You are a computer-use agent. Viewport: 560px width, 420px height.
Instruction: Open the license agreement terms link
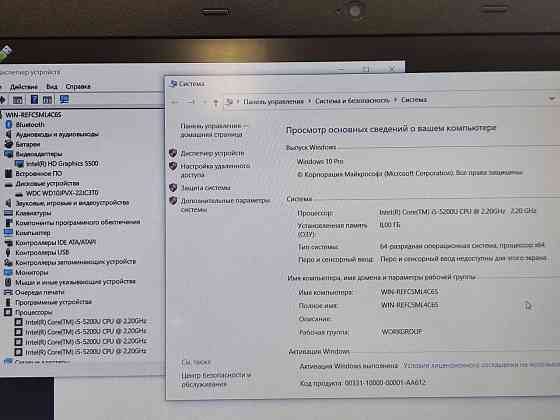point(481,365)
